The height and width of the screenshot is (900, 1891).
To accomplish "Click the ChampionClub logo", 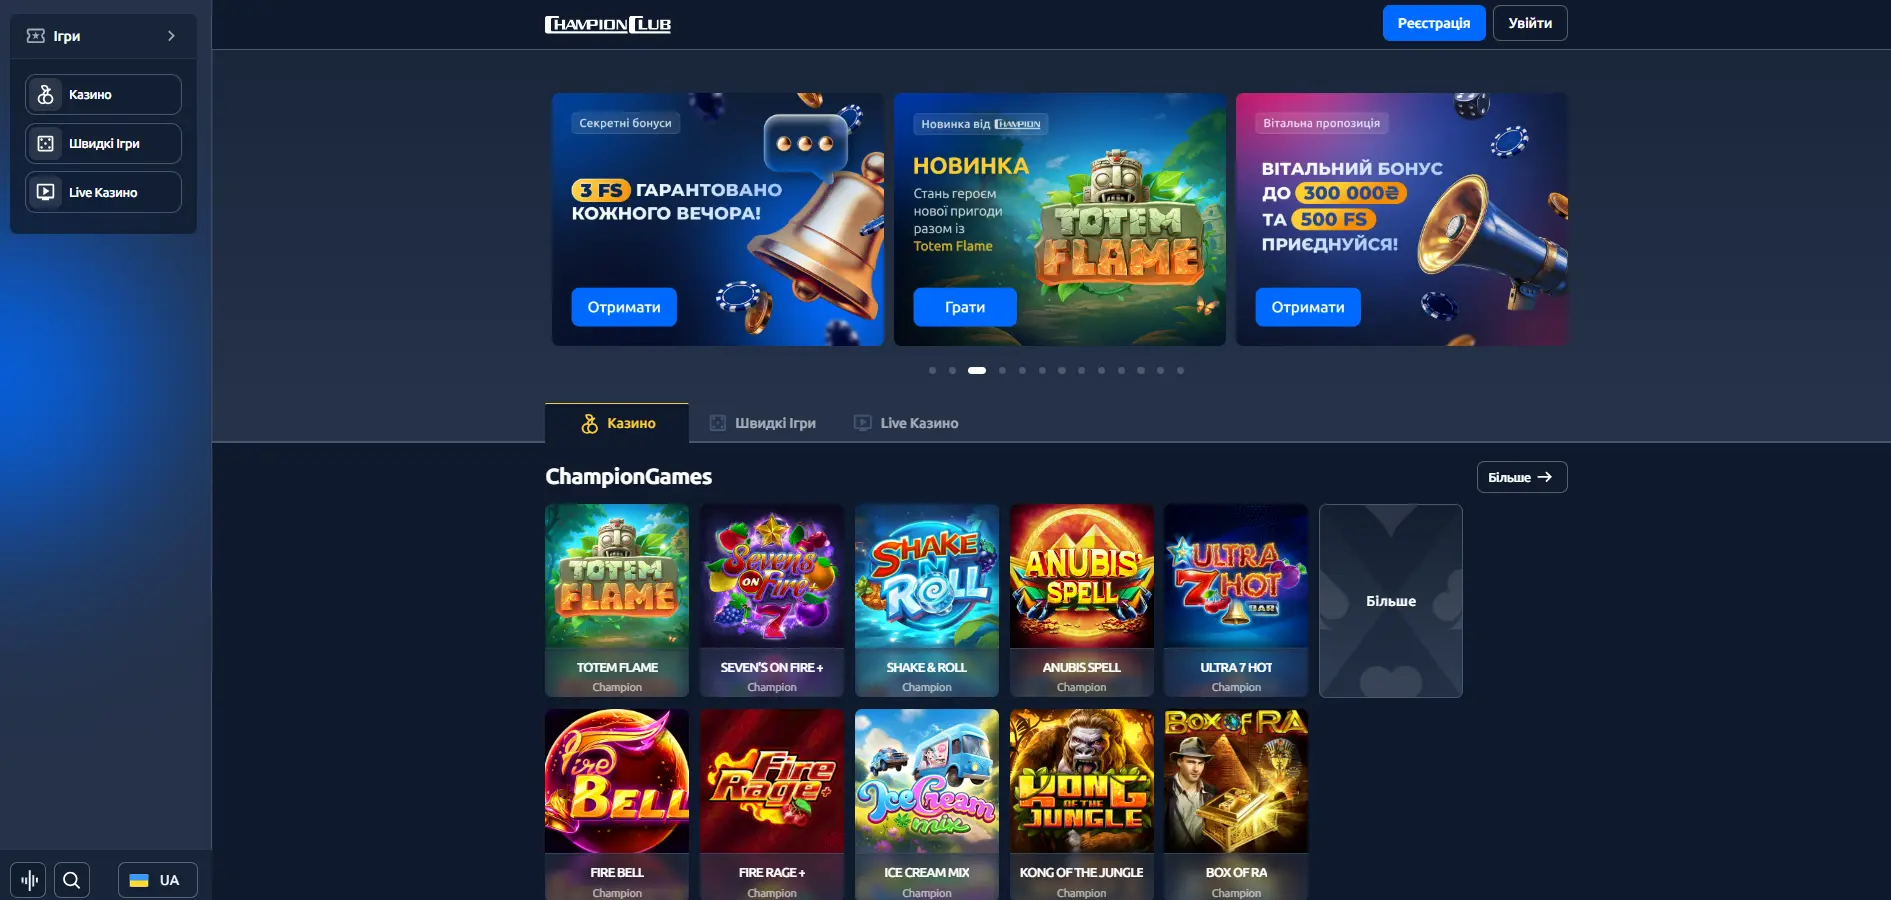I will (x=608, y=24).
